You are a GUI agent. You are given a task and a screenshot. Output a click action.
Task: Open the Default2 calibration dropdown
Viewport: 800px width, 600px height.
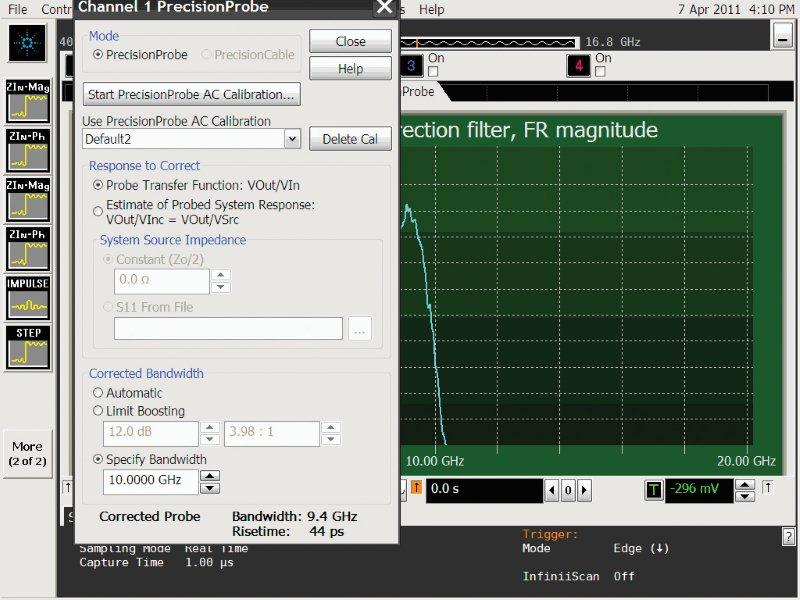[x=292, y=140]
